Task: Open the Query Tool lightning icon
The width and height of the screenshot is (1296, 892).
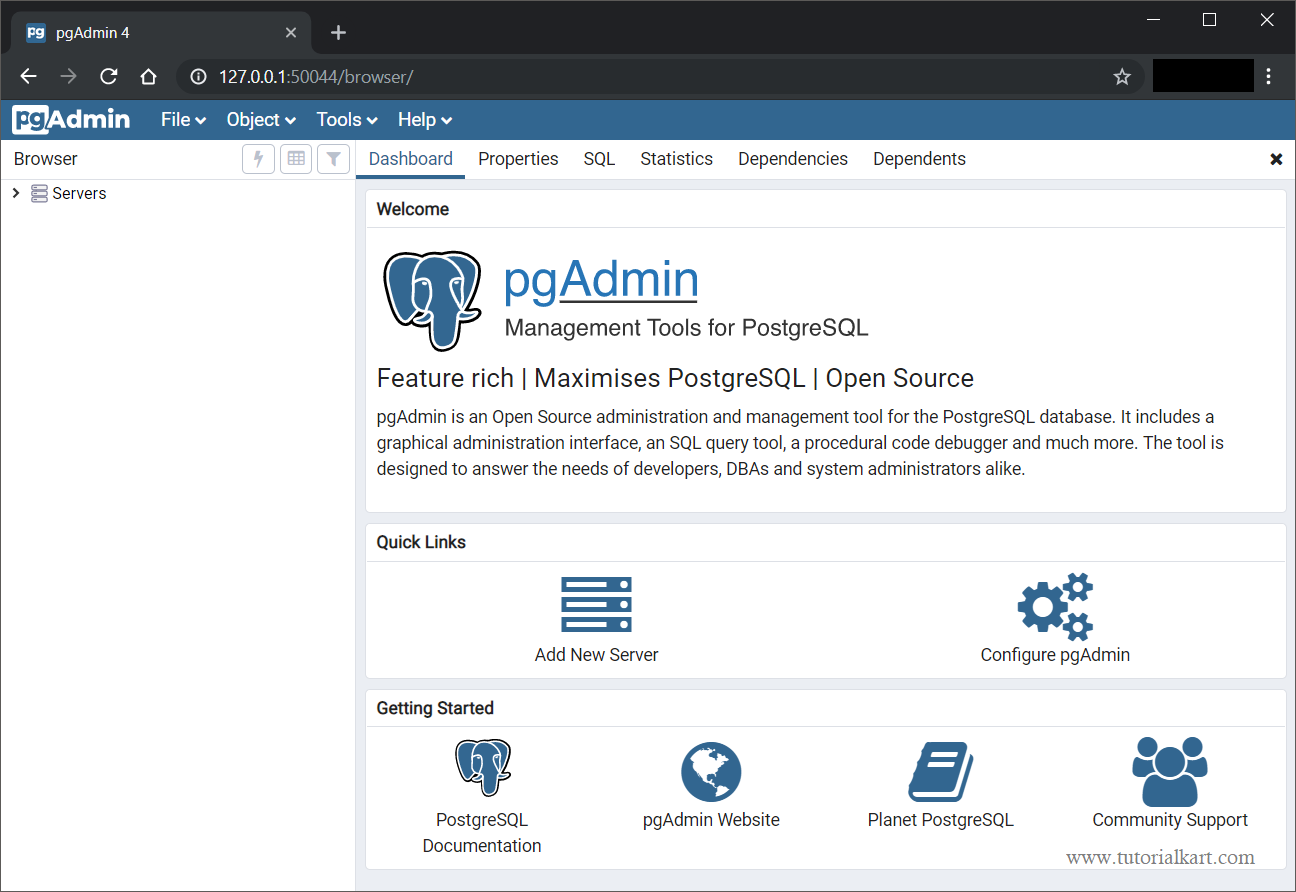Action: [x=258, y=158]
